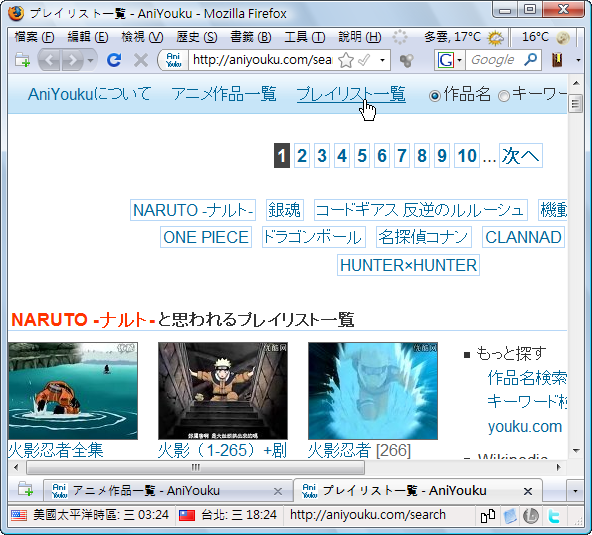Go to page 5 of results
This screenshot has width=592, height=535.
coord(362,156)
